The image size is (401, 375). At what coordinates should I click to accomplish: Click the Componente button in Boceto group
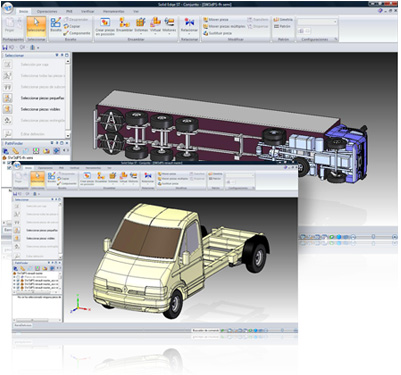(77, 33)
